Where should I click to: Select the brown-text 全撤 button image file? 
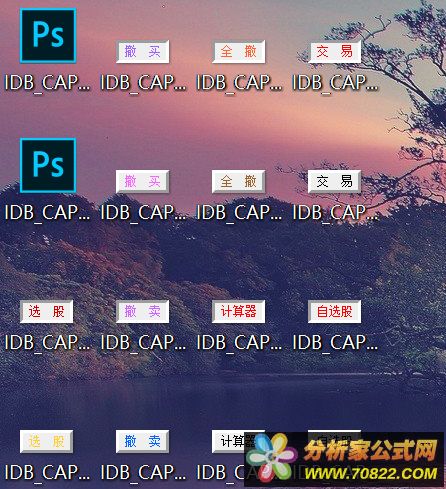pos(239,182)
